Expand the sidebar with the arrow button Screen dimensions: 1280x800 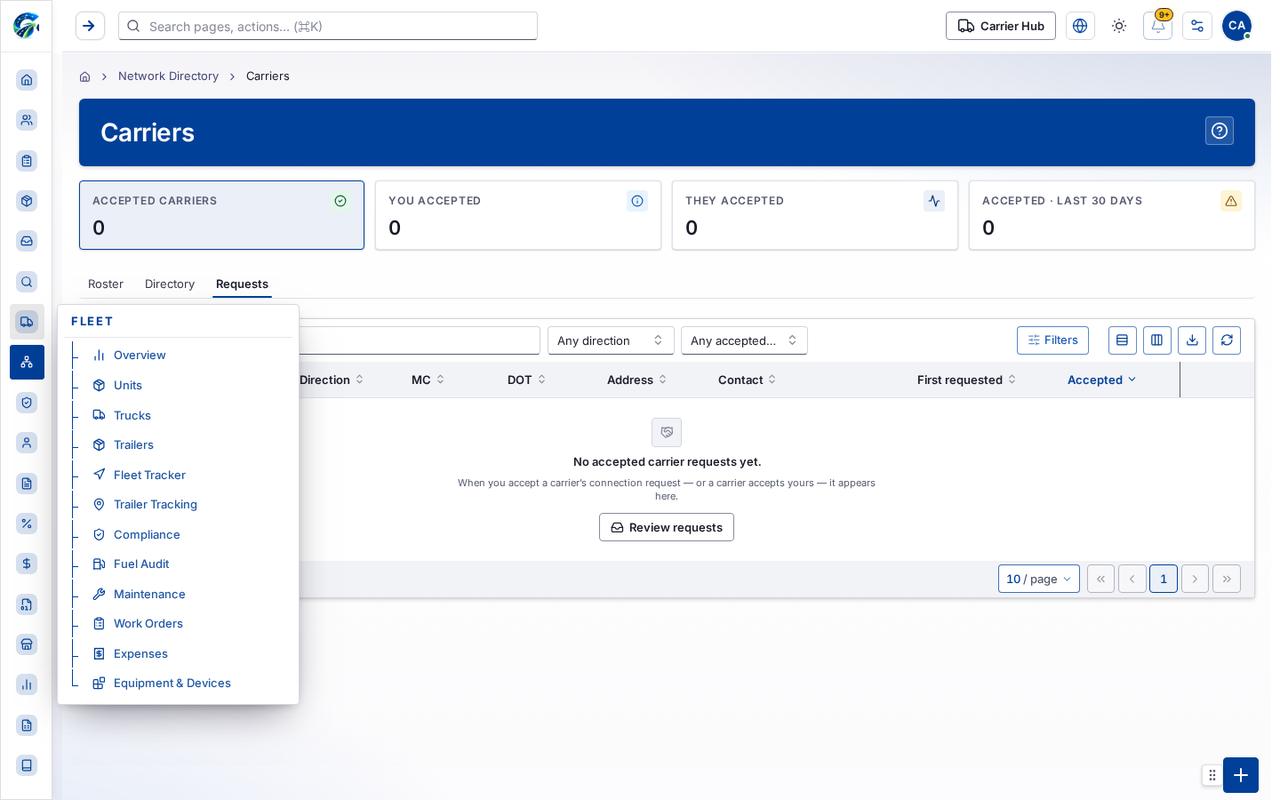pos(90,26)
